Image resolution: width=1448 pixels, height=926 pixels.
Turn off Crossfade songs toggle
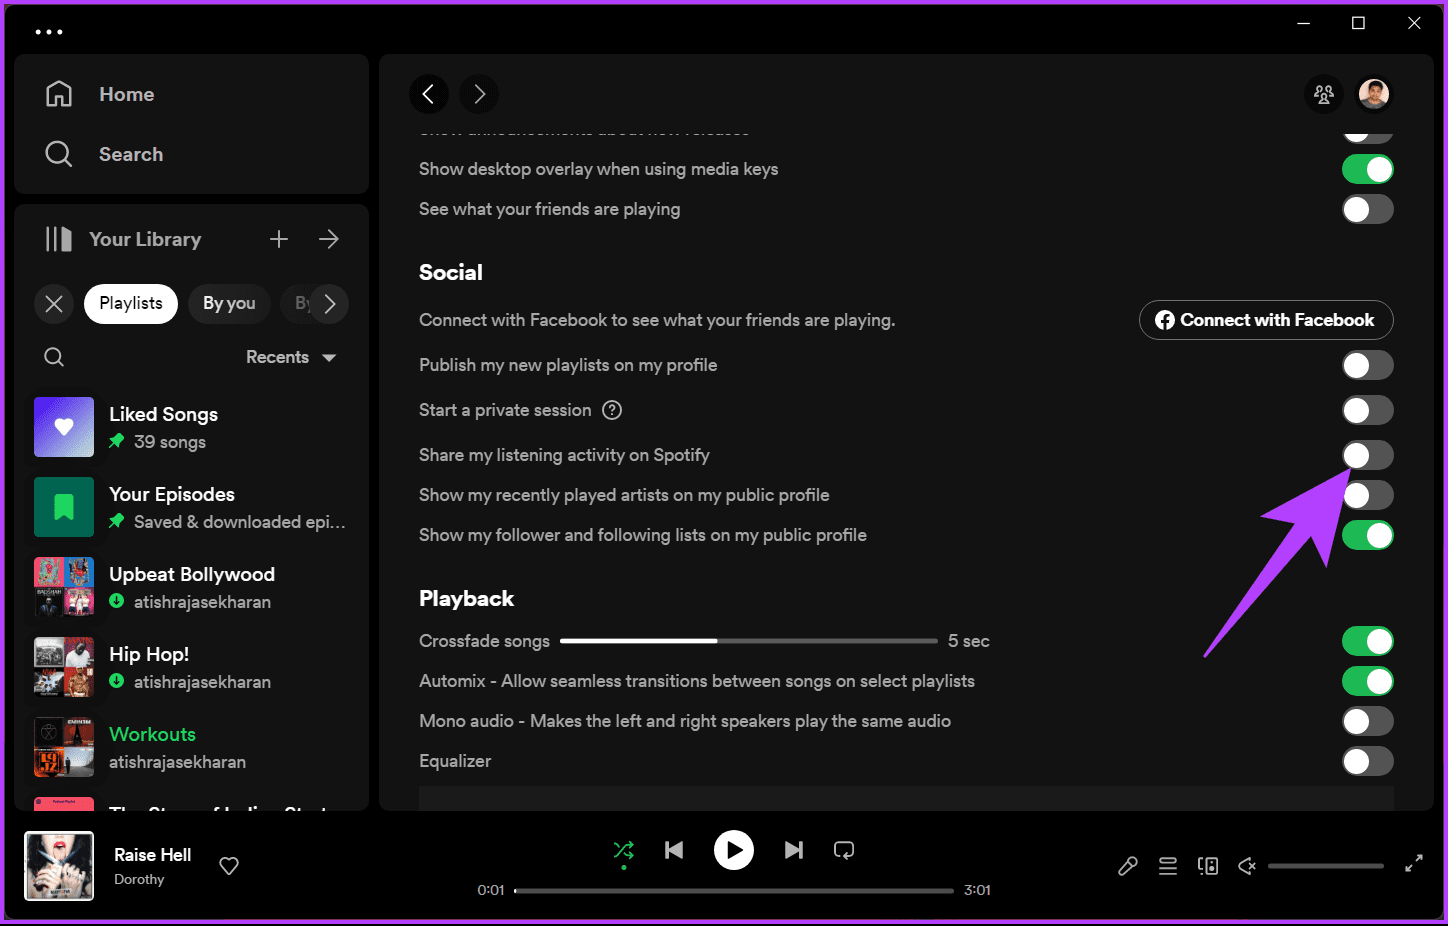(x=1367, y=641)
